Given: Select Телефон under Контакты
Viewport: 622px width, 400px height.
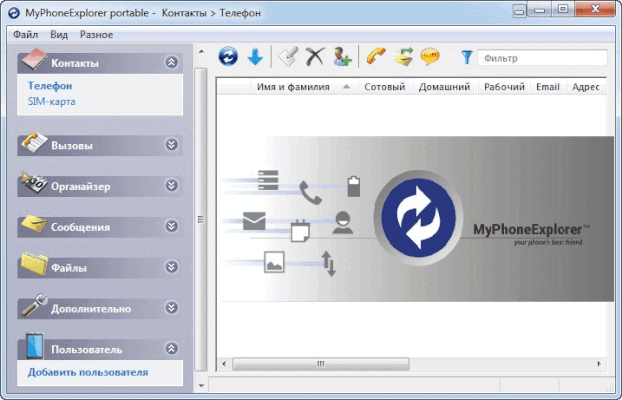Looking at the screenshot, I should (x=50, y=86).
